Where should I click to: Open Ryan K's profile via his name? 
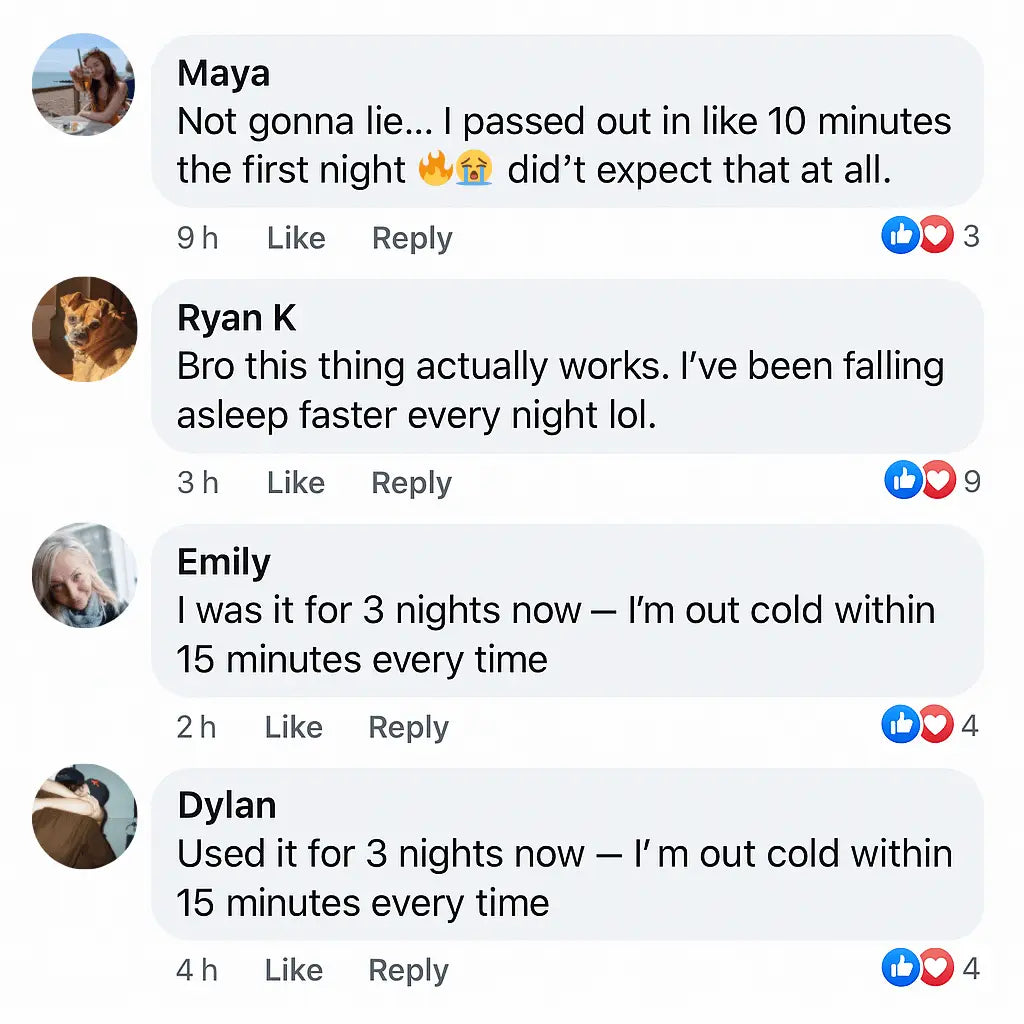click(236, 318)
